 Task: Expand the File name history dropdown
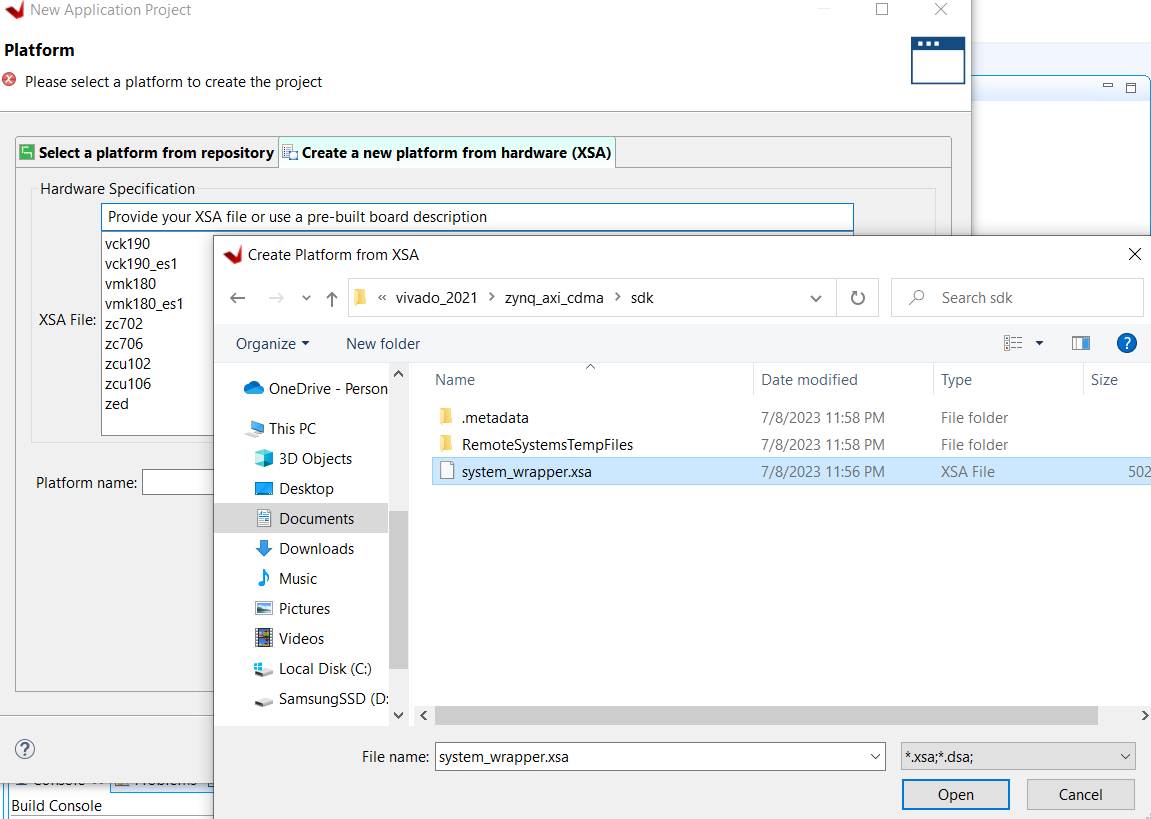tap(874, 757)
